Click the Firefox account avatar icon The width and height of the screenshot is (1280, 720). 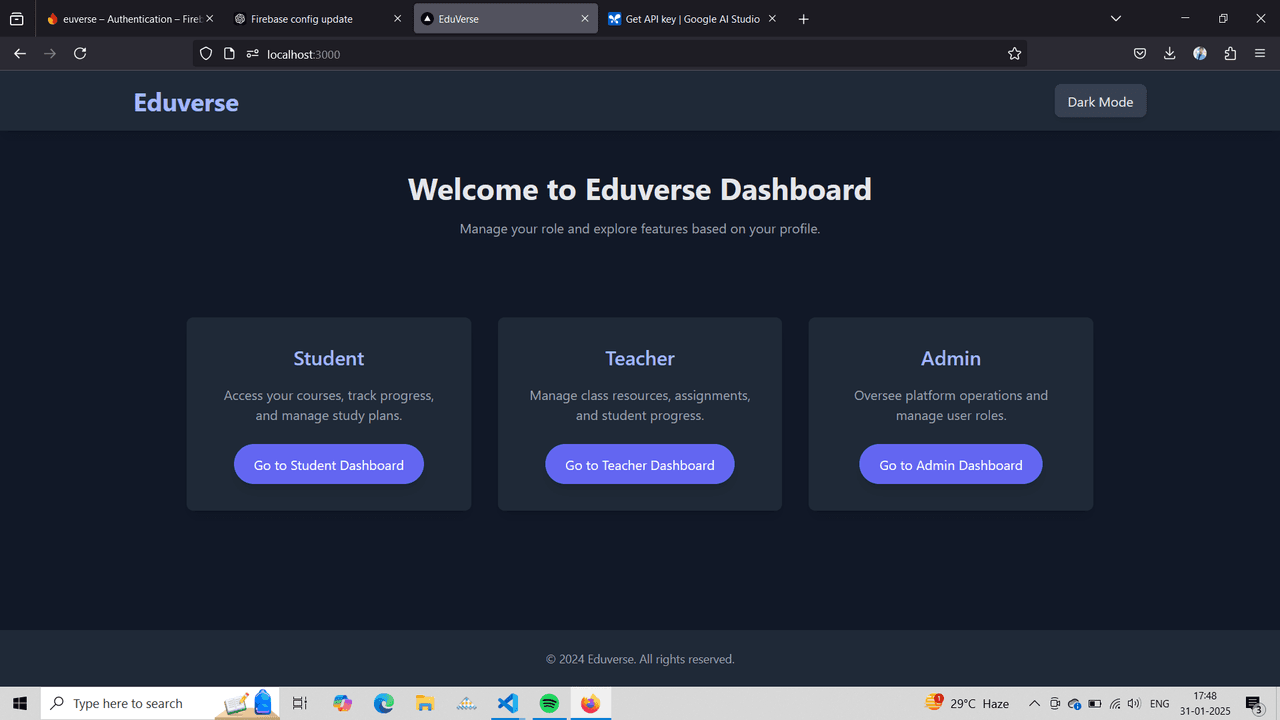tap(1200, 54)
